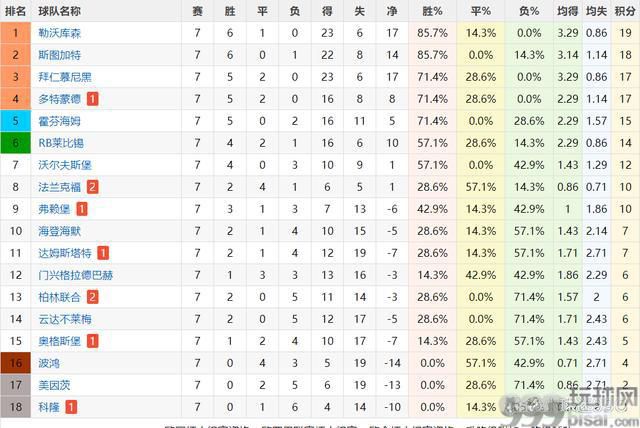Image resolution: width=640 pixels, height=428 pixels.
Task: Click the 球队名称 column header
Action: (x=60, y=11)
